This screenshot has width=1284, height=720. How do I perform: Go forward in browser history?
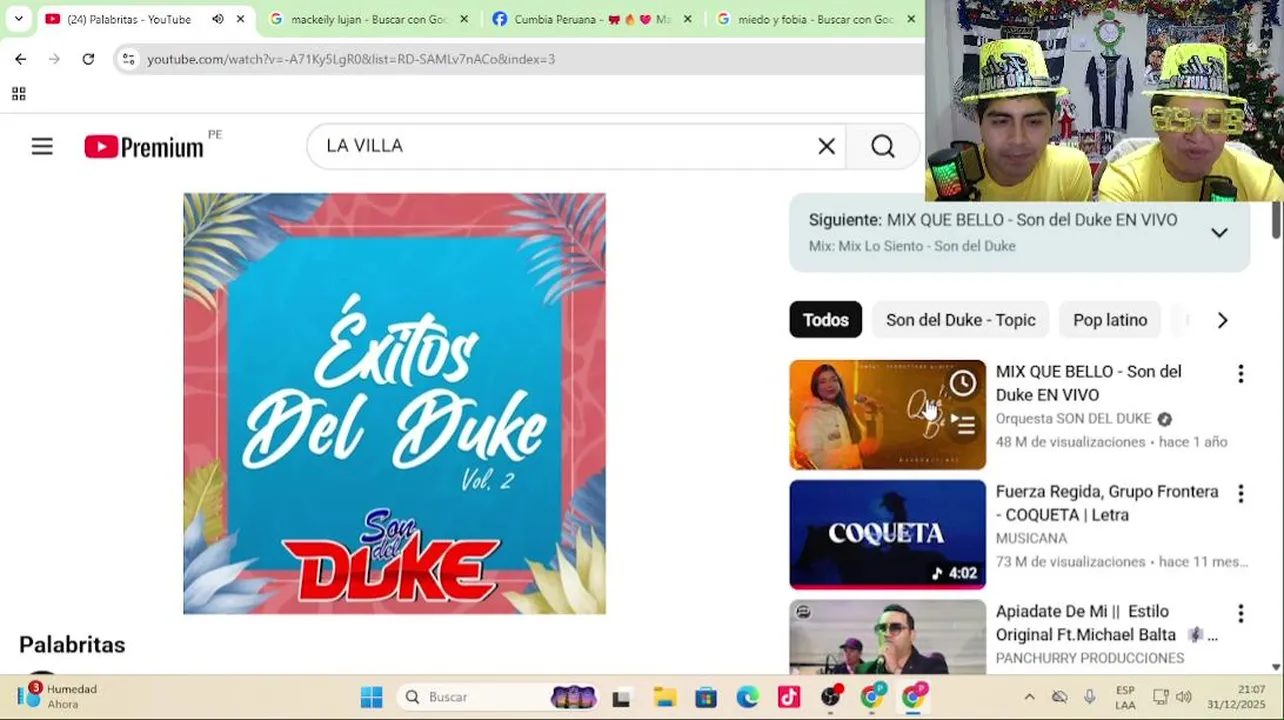point(54,59)
